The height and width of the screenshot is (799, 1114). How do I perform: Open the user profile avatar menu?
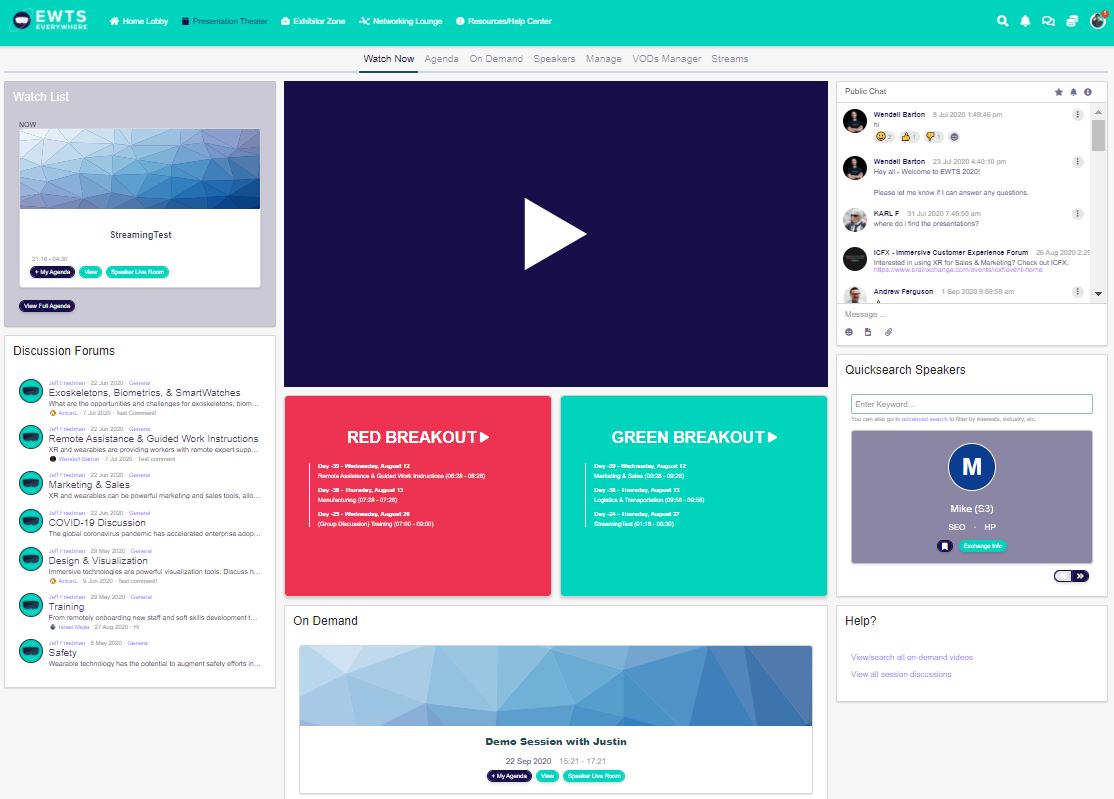[x=1098, y=21]
